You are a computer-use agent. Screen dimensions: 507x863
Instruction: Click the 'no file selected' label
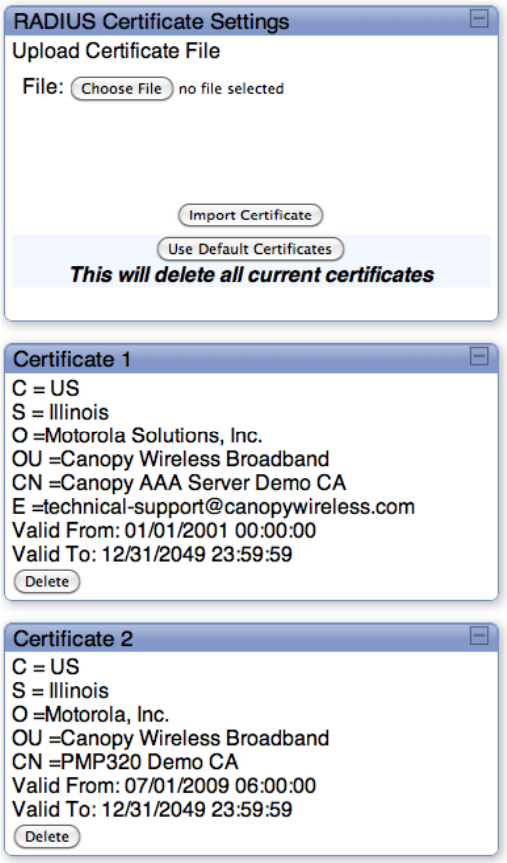tap(231, 89)
